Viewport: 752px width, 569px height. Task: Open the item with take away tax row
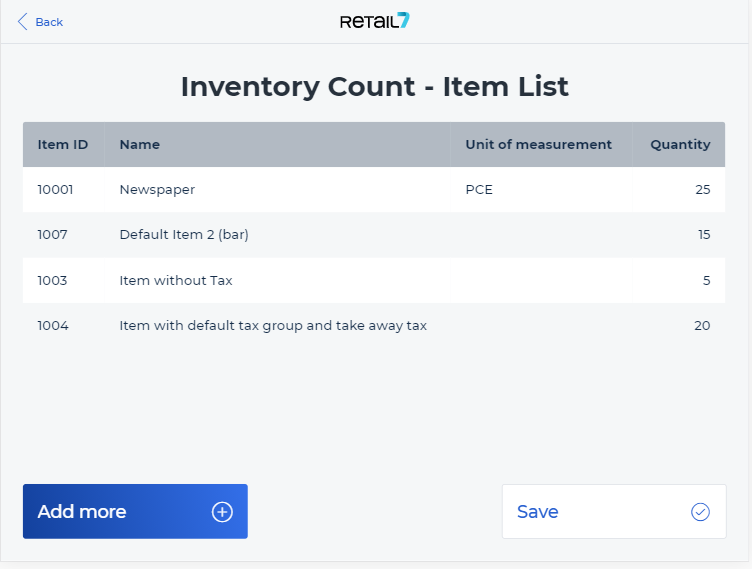374,325
